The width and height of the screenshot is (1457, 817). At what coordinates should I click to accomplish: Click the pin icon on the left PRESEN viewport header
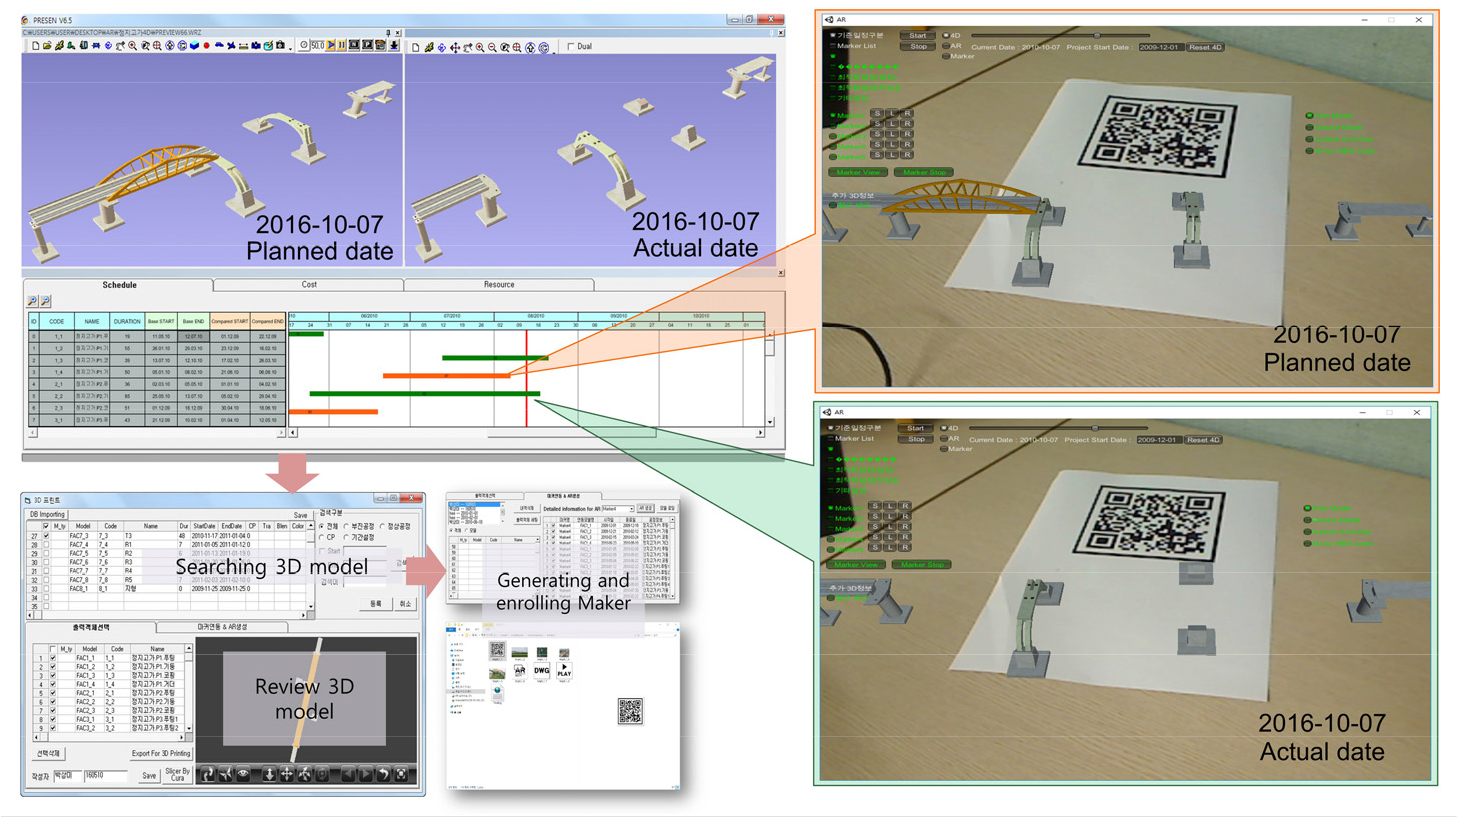[x=389, y=33]
